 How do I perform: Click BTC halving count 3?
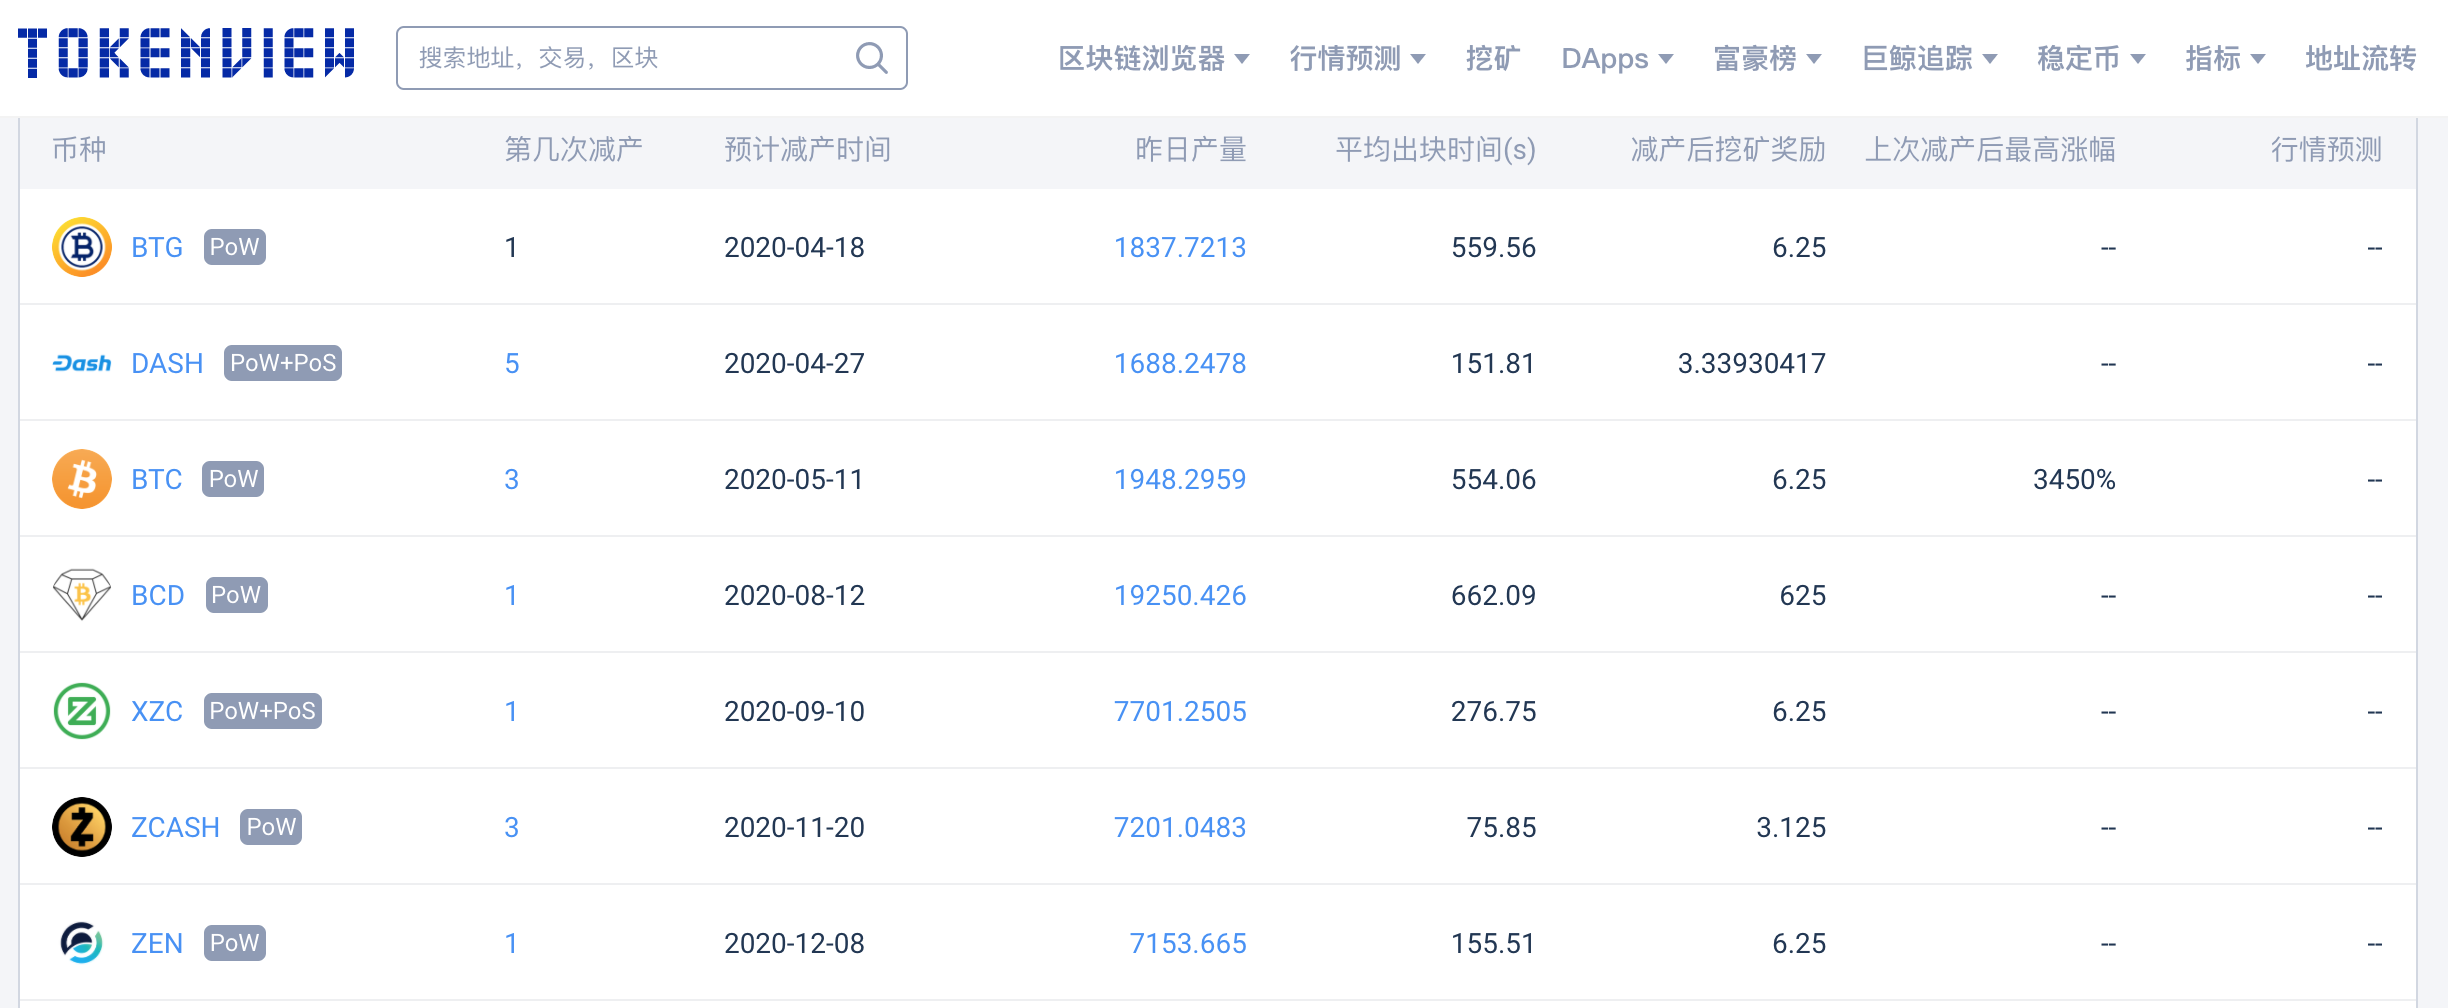[512, 479]
